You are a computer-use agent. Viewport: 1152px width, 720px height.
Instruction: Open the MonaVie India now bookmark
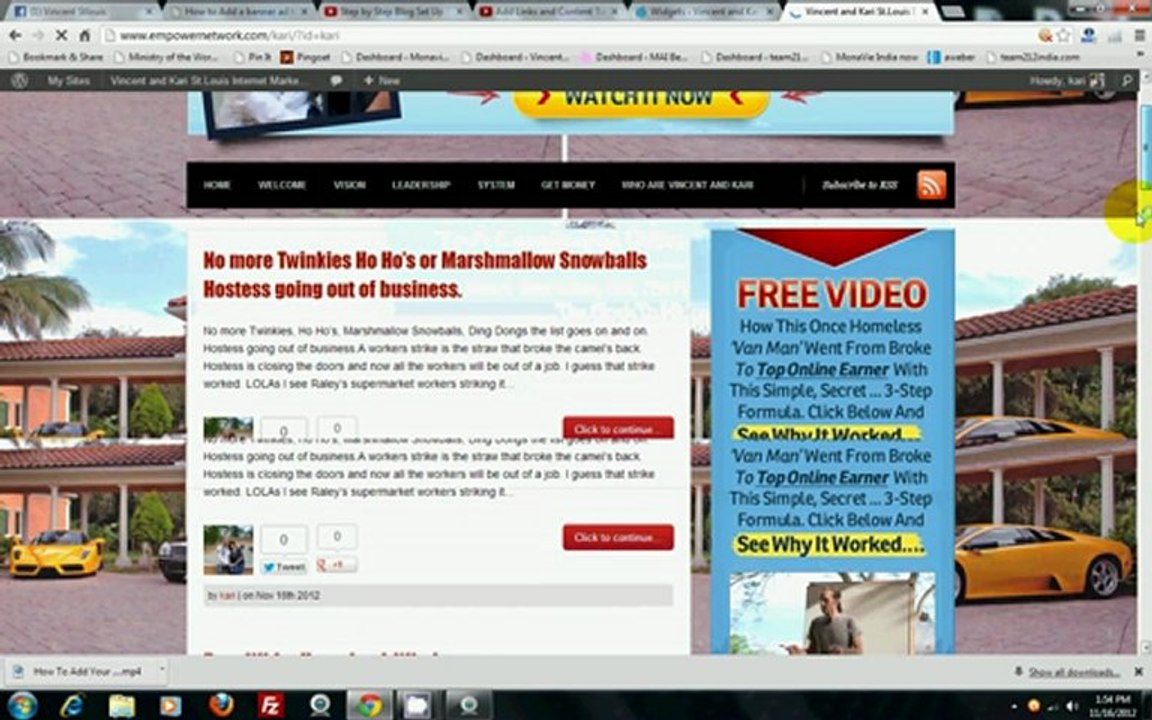(869, 57)
